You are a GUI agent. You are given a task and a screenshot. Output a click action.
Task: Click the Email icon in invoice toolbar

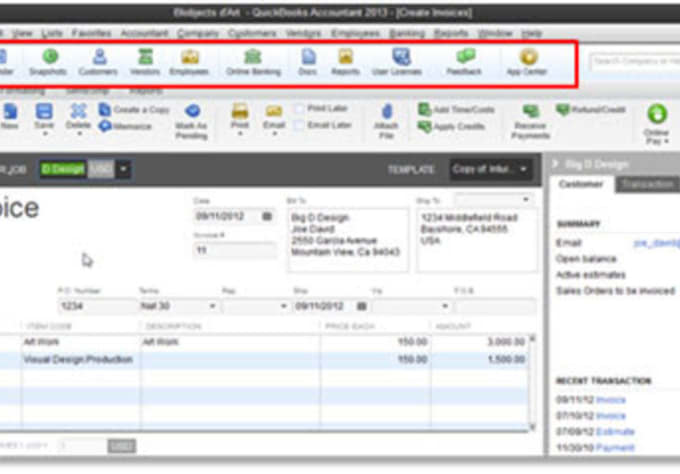pos(274,116)
